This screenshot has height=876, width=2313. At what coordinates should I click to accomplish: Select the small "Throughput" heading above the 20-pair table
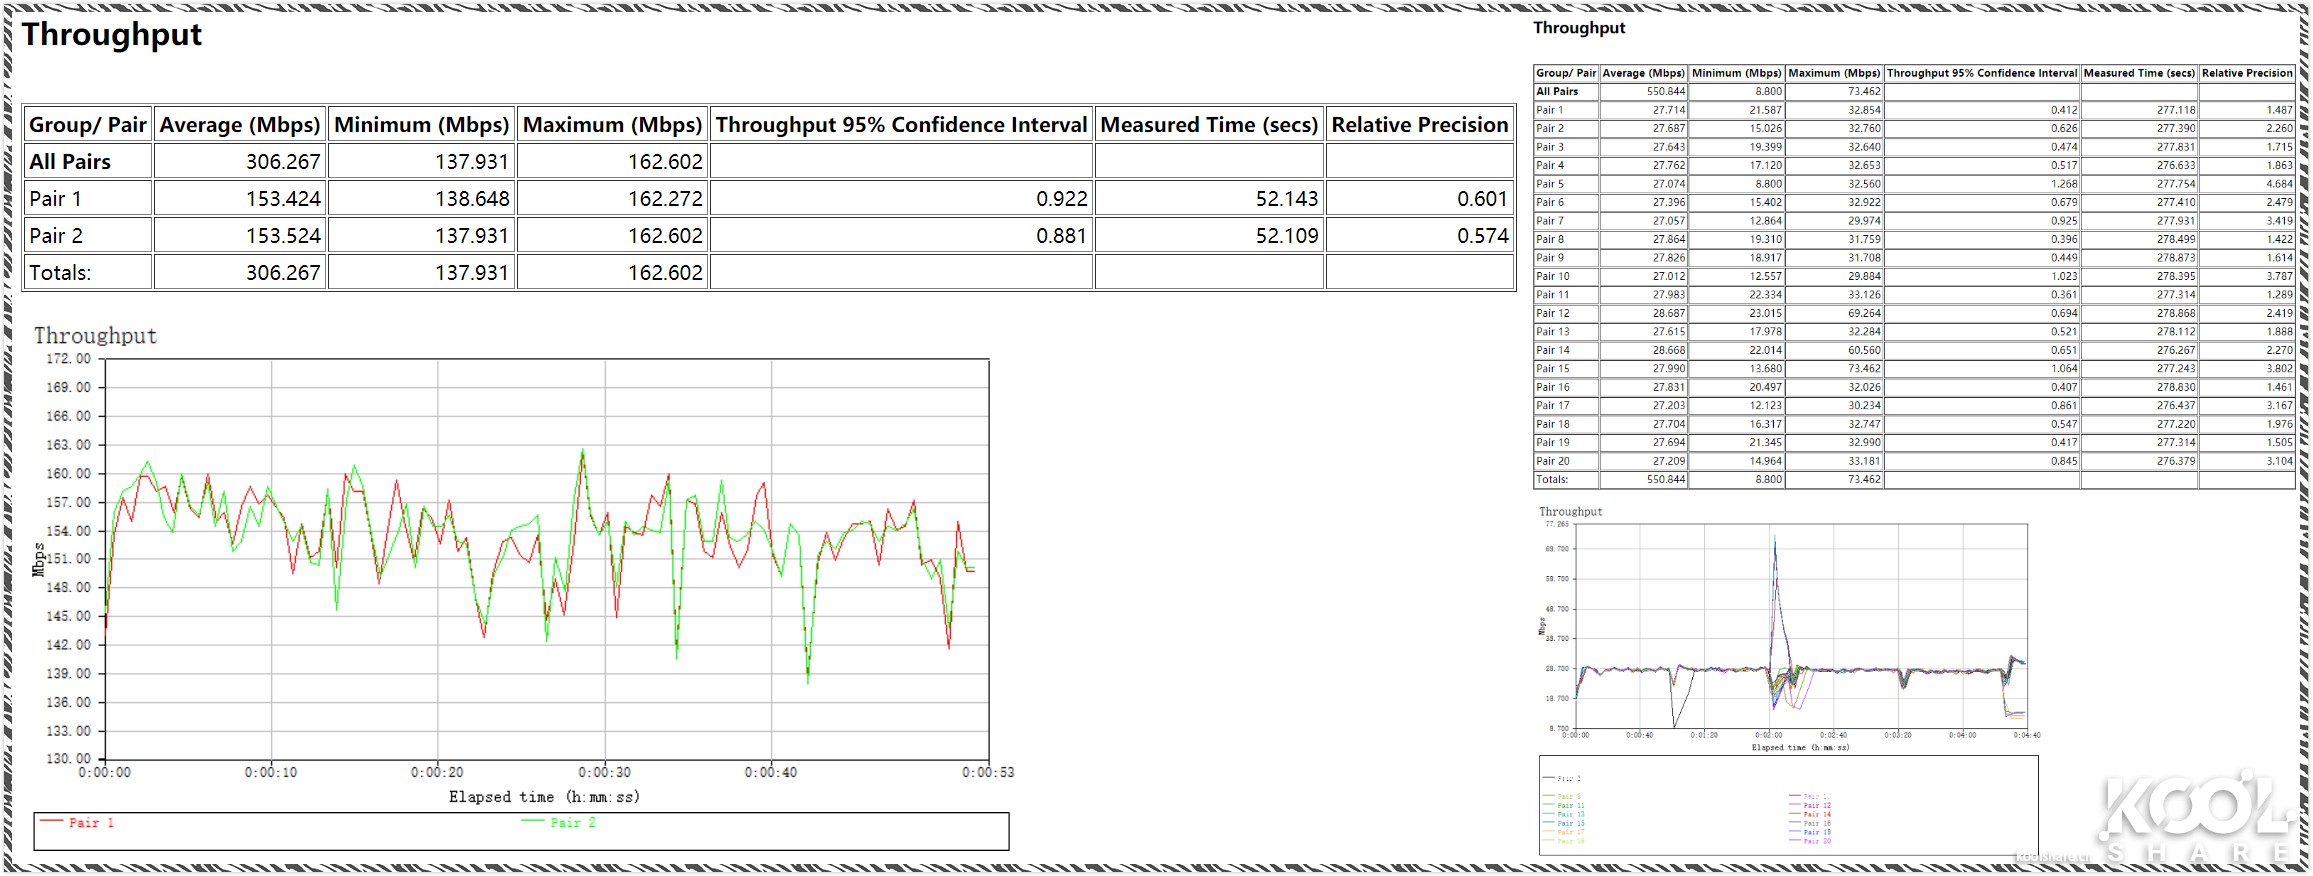click(x=1579, y=28)
